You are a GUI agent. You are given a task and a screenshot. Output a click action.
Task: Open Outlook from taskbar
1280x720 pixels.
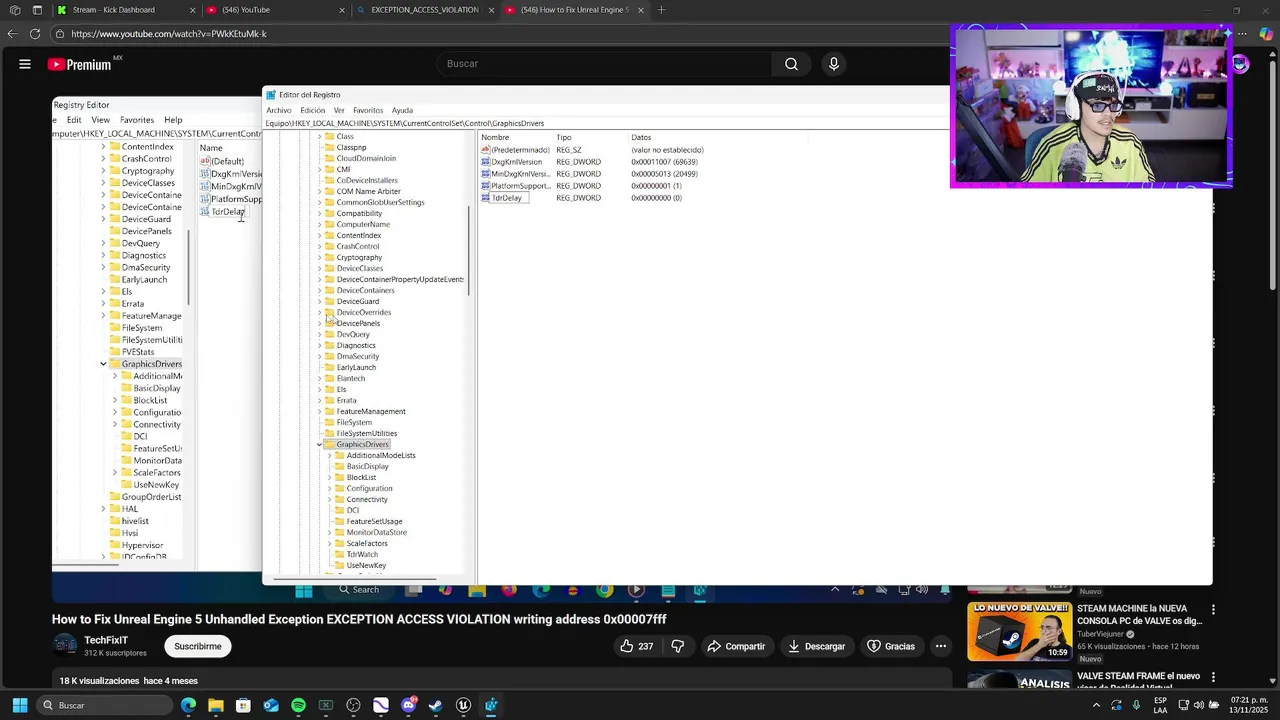[271, 705]
